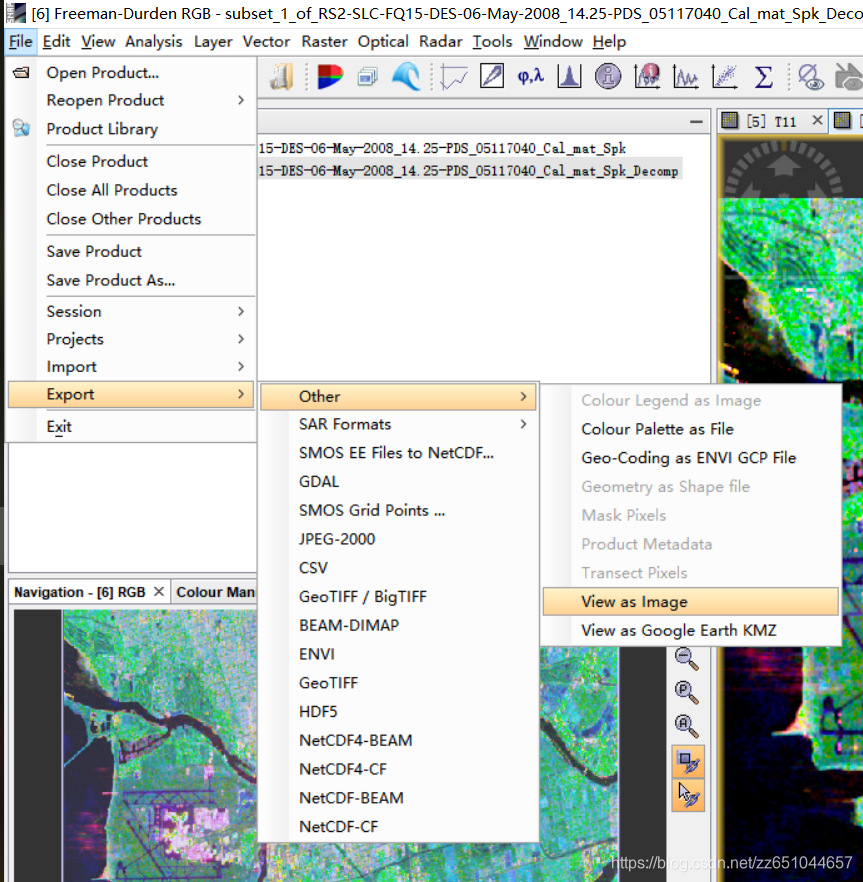Select the polyline drawing tool icon

[x=453, y=76]
